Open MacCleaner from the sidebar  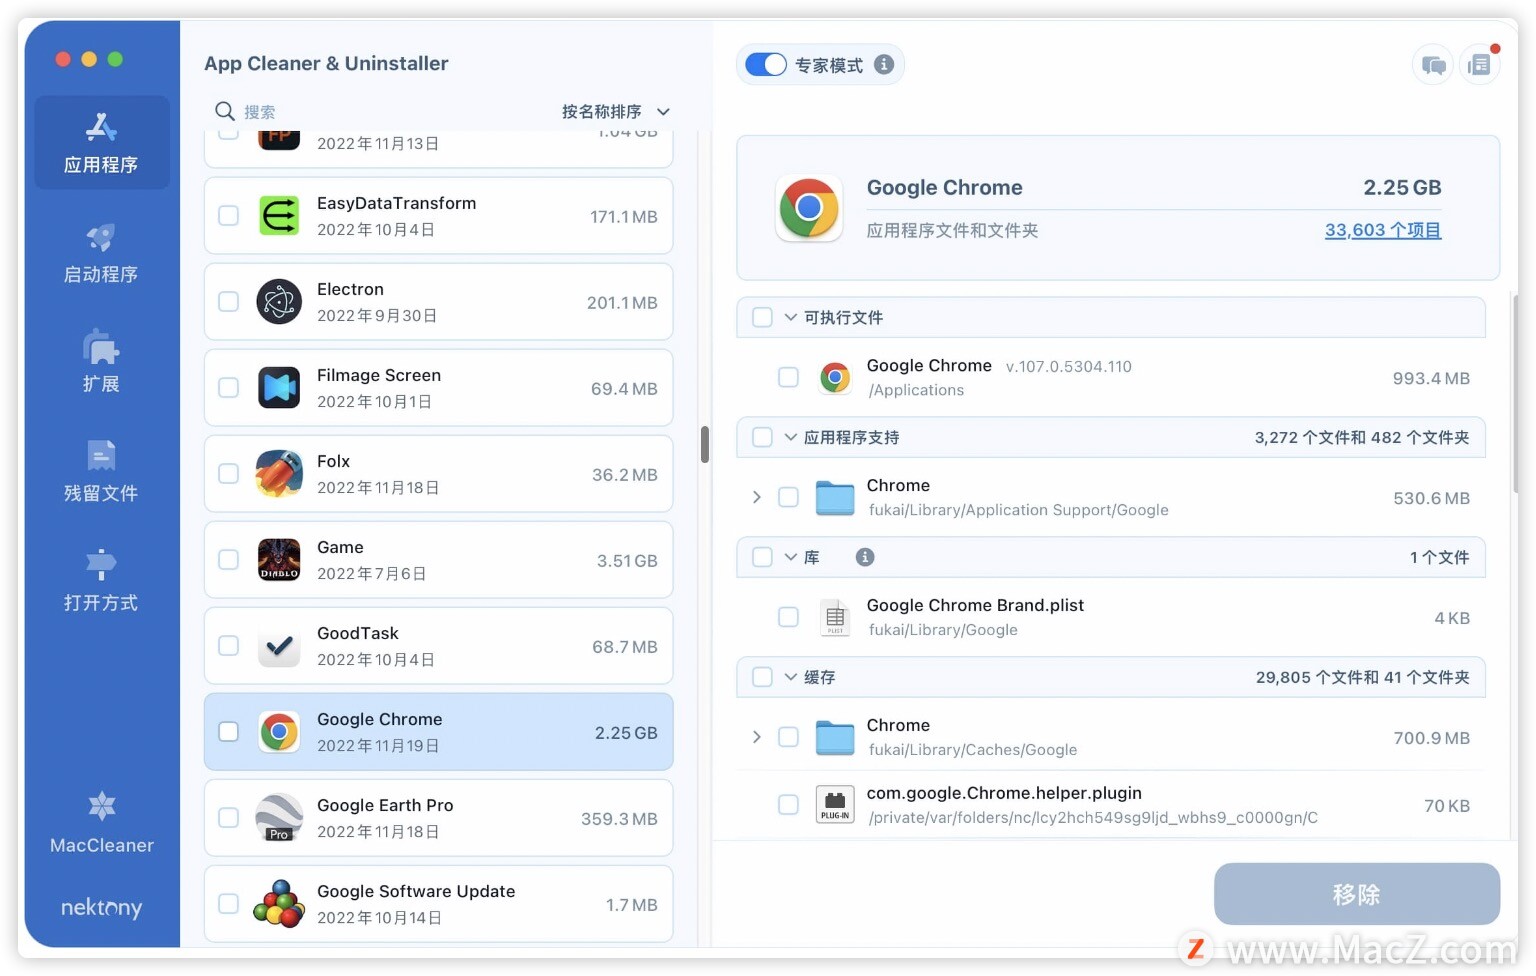coord(102,823)
